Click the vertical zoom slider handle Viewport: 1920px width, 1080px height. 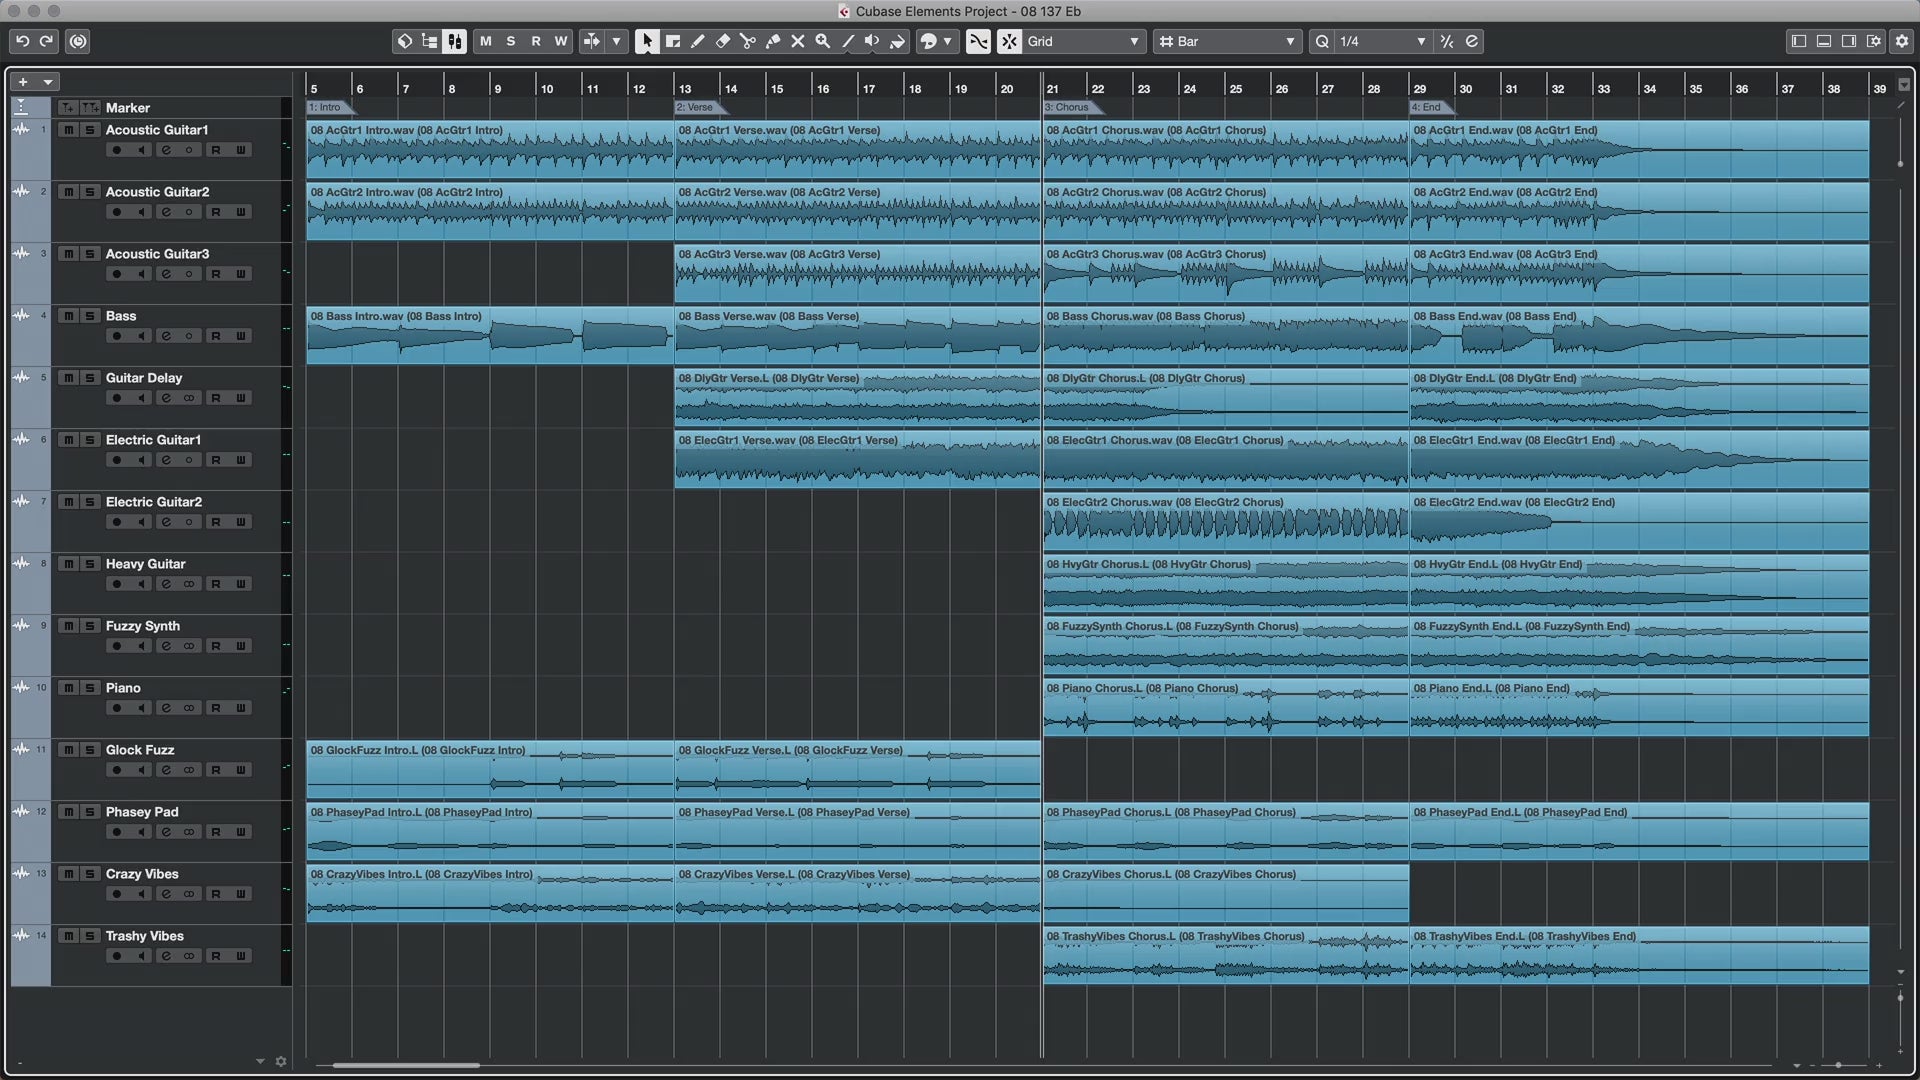[1900, 997]
